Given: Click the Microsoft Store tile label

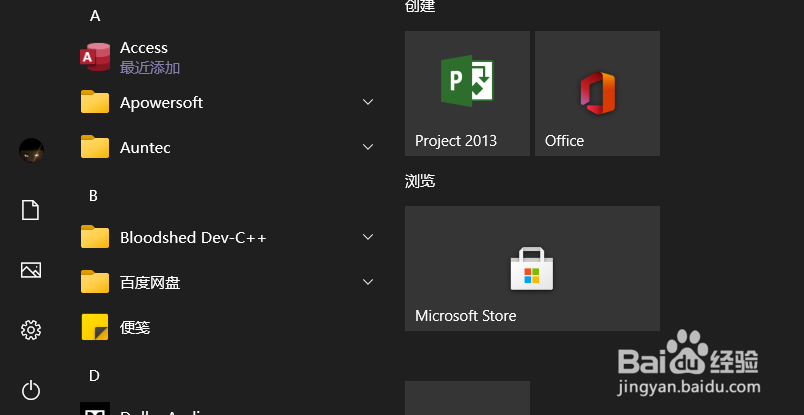Looking at the screenshot, I should [x=466, y=315].
